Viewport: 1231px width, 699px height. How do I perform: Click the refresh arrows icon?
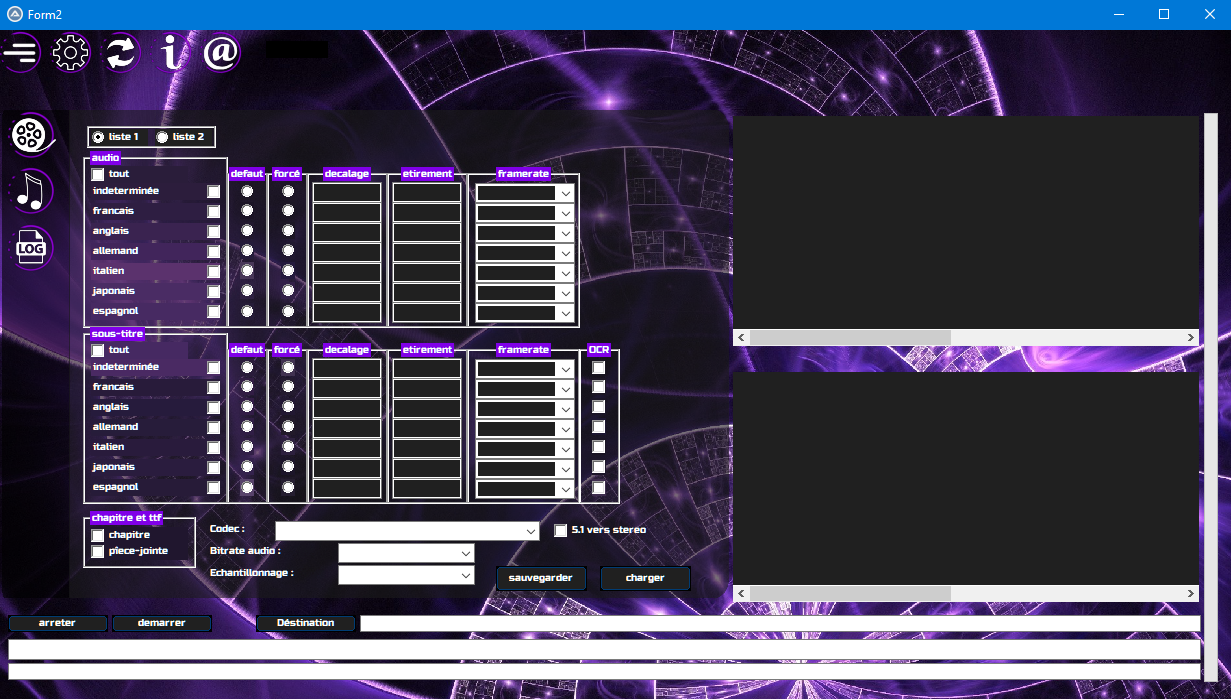coord(121,53)
